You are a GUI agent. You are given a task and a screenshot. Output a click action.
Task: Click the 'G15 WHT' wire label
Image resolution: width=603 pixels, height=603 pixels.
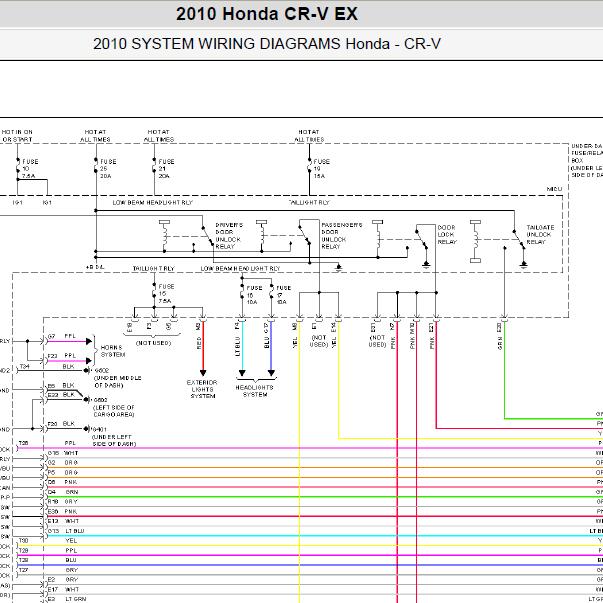63,453
